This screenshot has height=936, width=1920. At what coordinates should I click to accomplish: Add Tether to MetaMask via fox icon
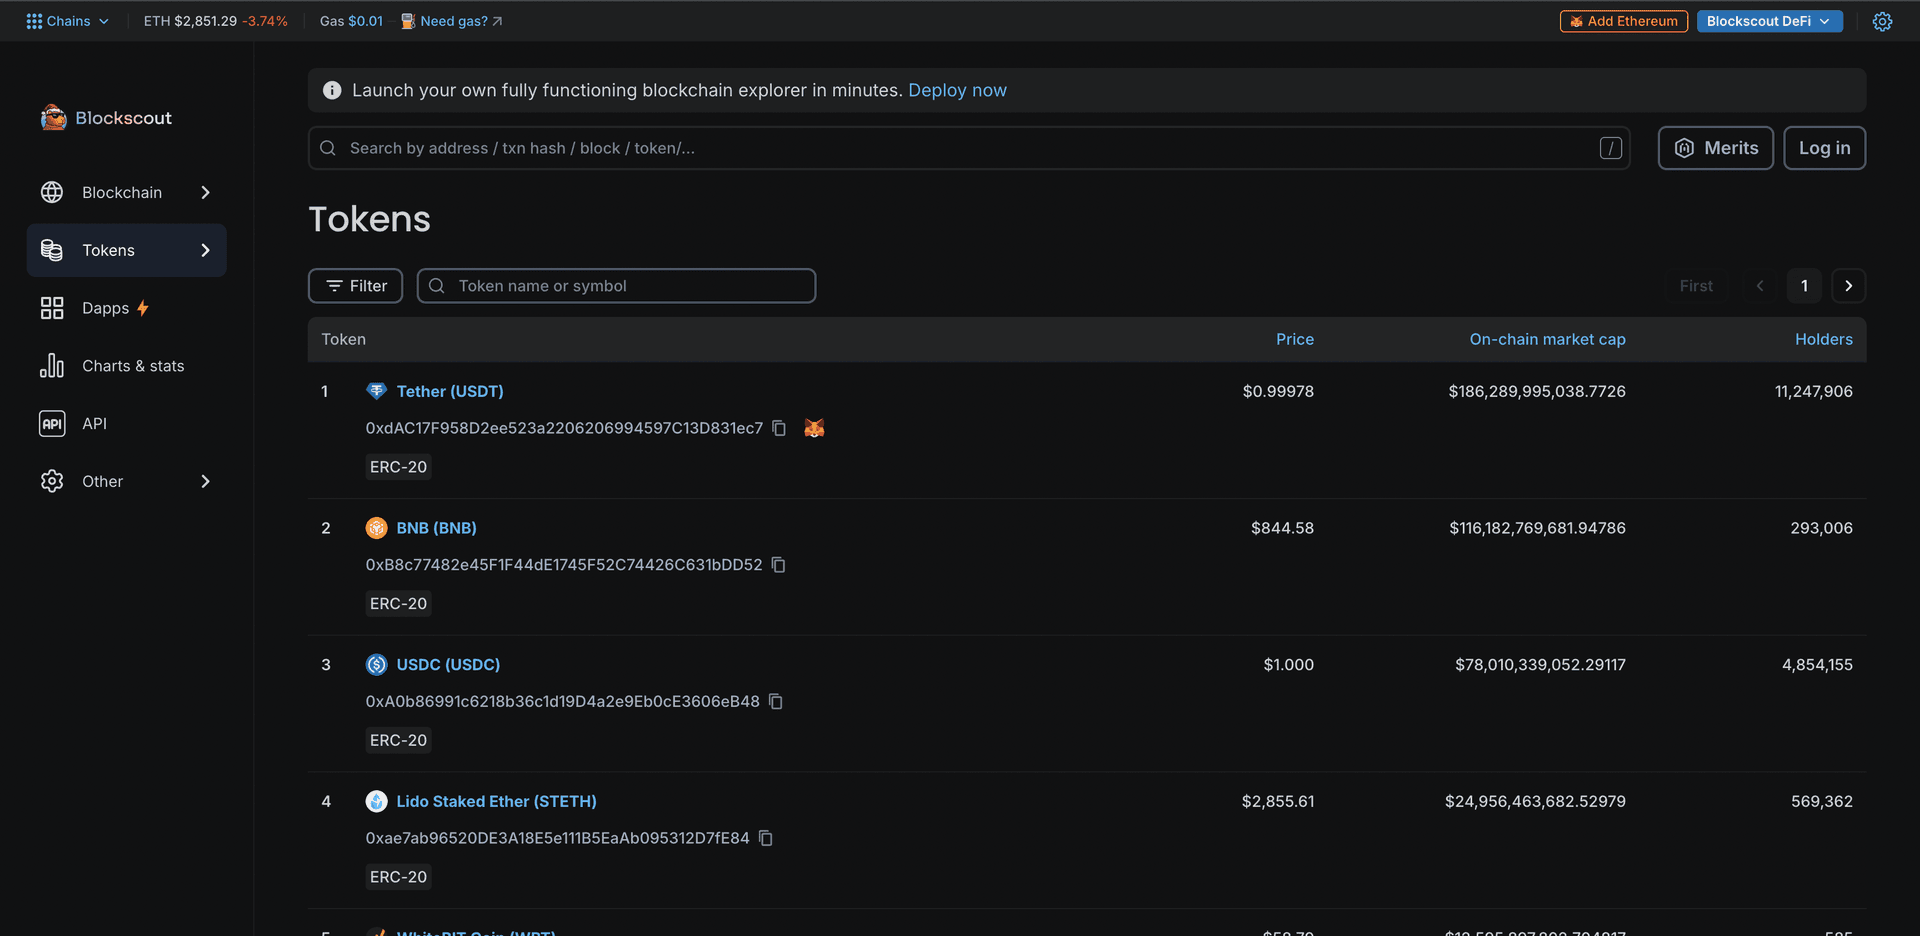(x=814, y=428)
